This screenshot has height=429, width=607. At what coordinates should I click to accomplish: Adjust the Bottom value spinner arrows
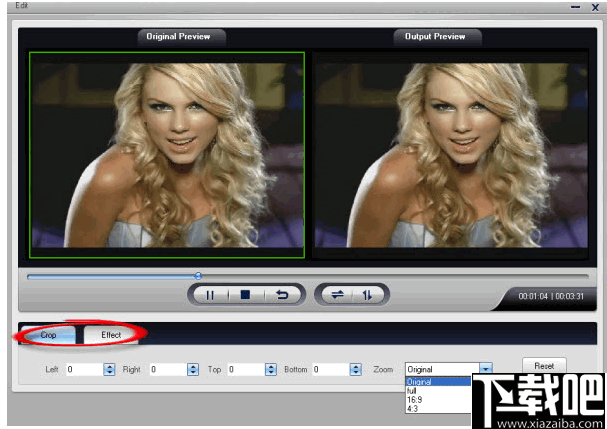pyautogui.click(x=356, y=369)
